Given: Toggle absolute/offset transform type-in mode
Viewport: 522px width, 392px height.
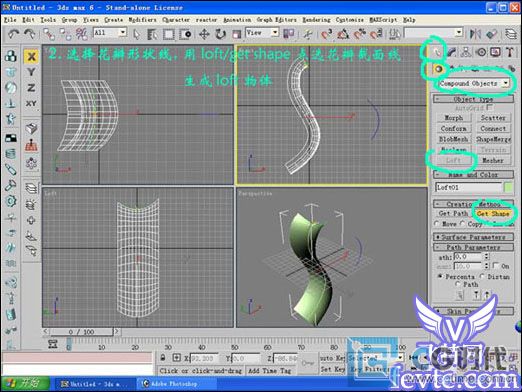Looking at the screenshot, I should point(177,358).
